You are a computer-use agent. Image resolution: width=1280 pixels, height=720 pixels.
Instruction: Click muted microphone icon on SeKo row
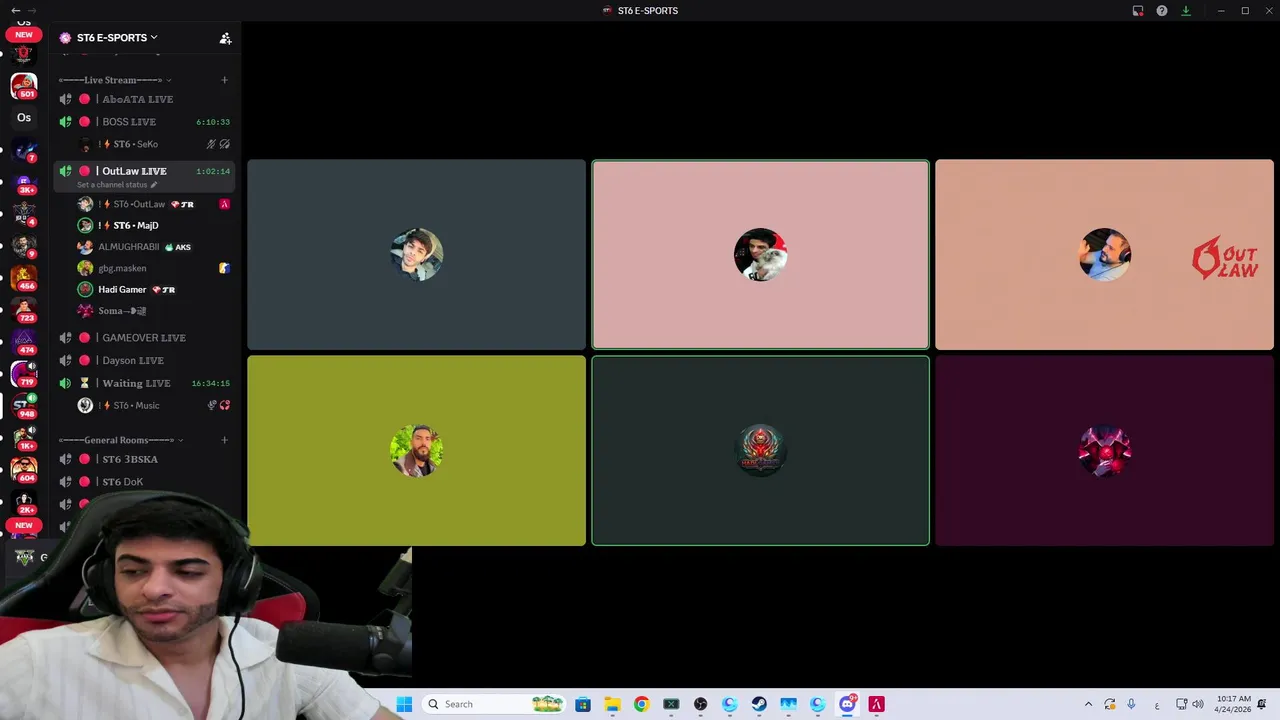point(211,144)
